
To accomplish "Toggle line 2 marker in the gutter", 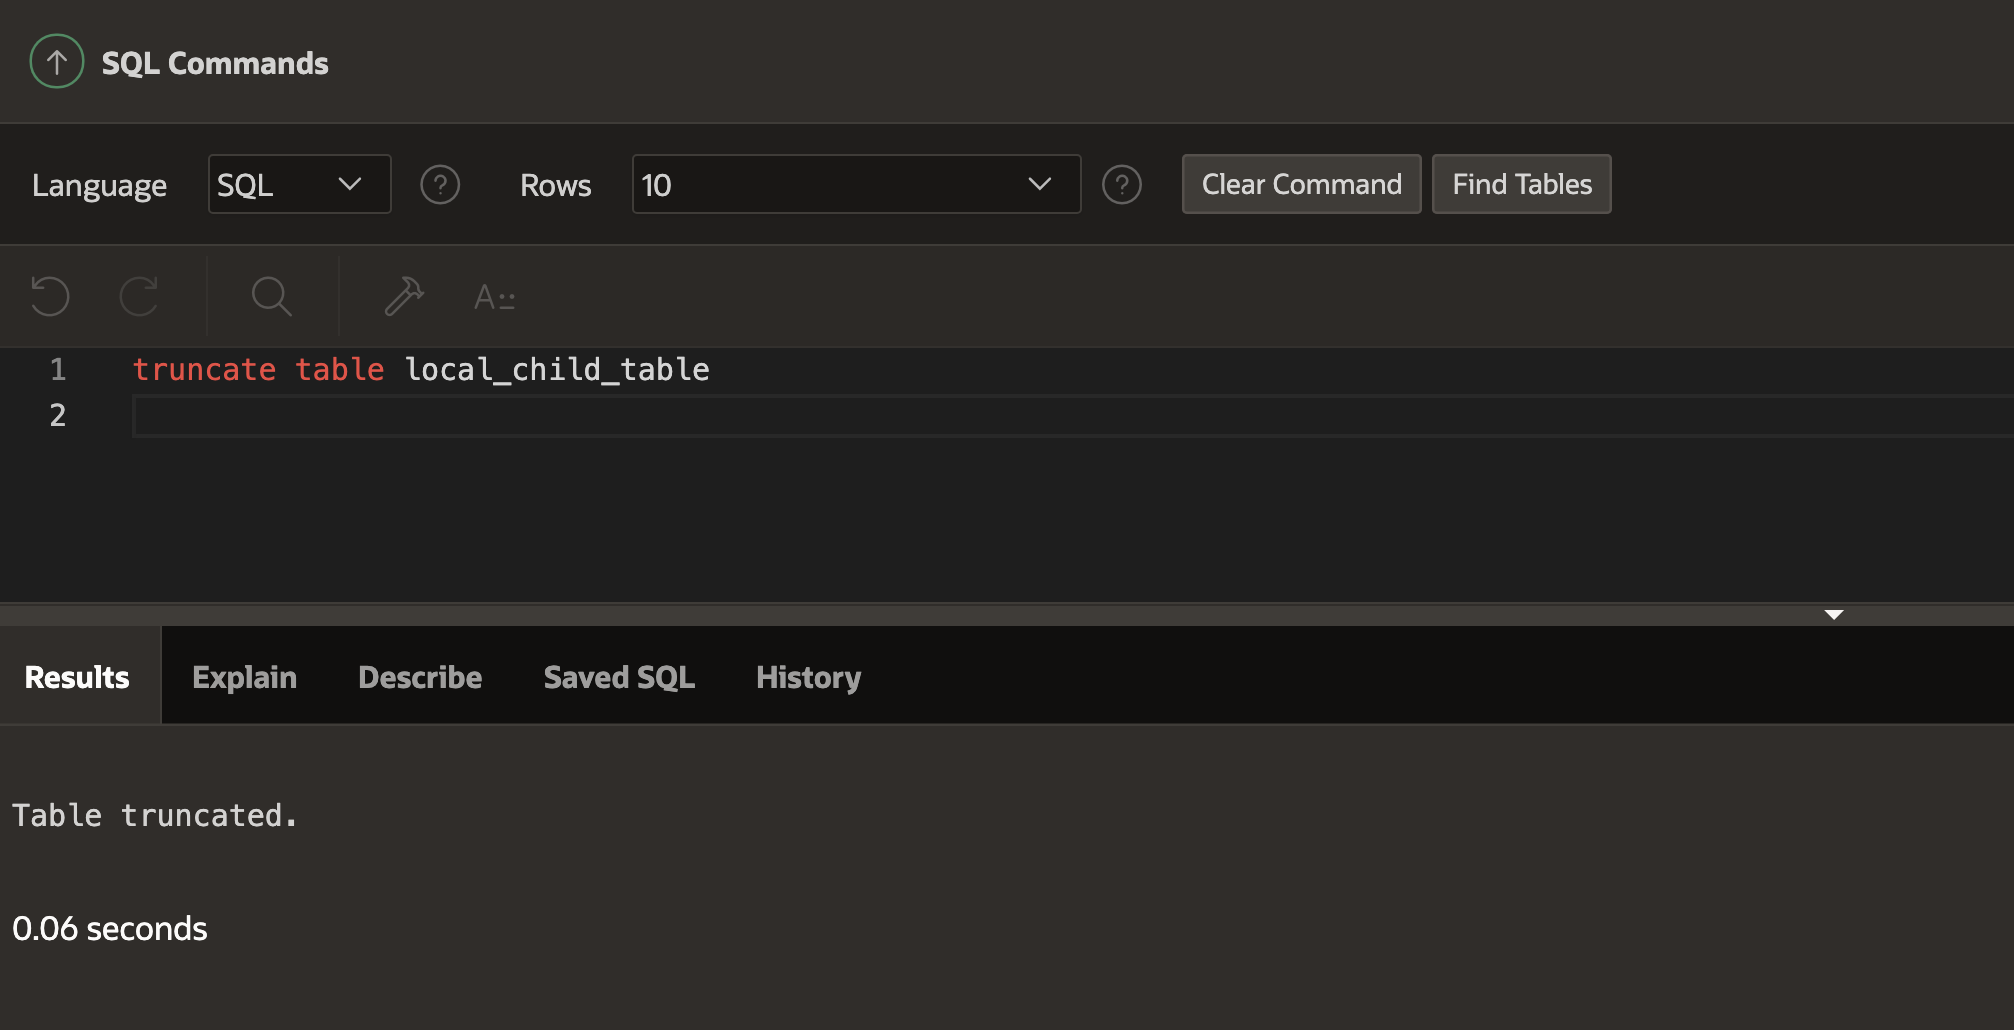I will [x=57, y=415].
